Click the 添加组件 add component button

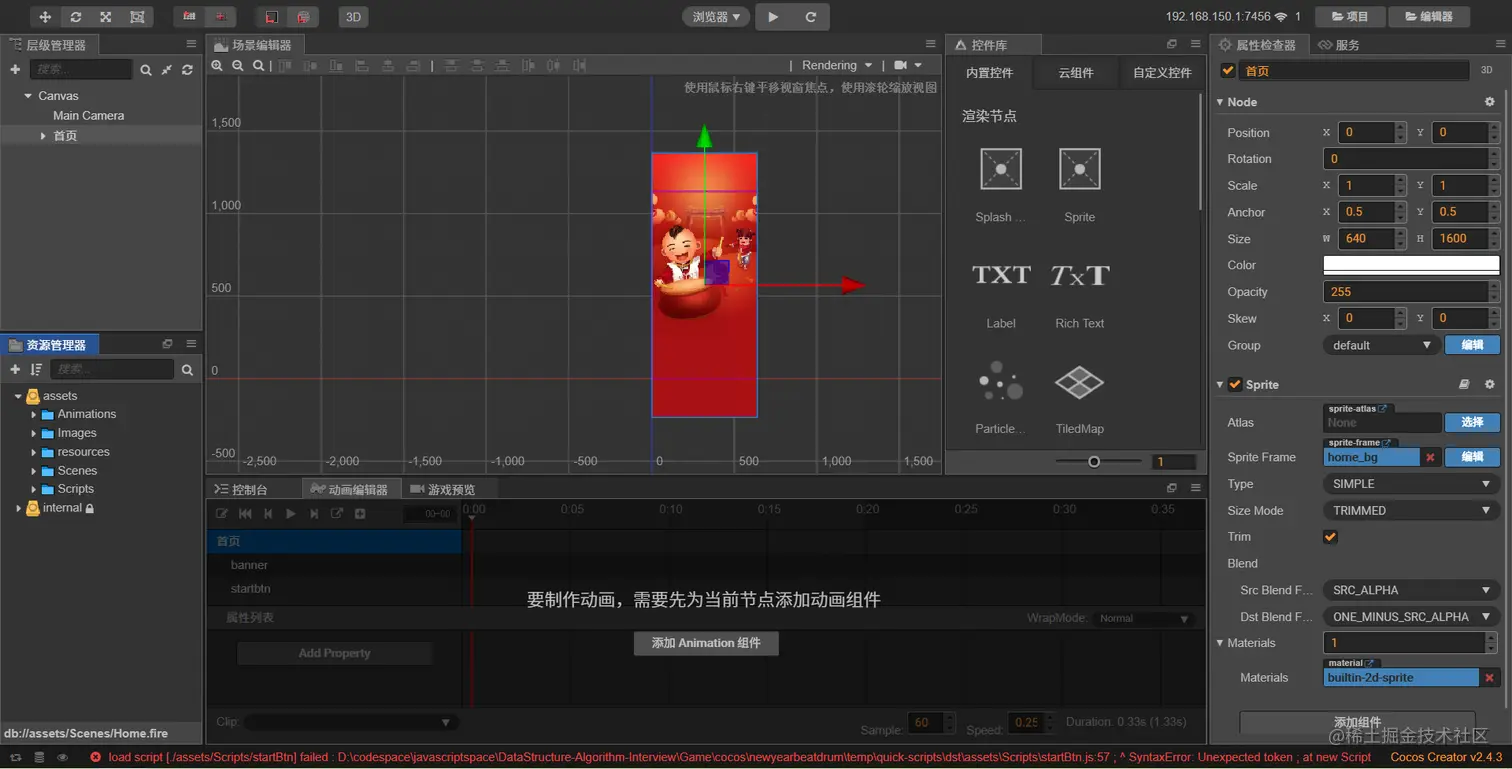(x=1357, y=722)
